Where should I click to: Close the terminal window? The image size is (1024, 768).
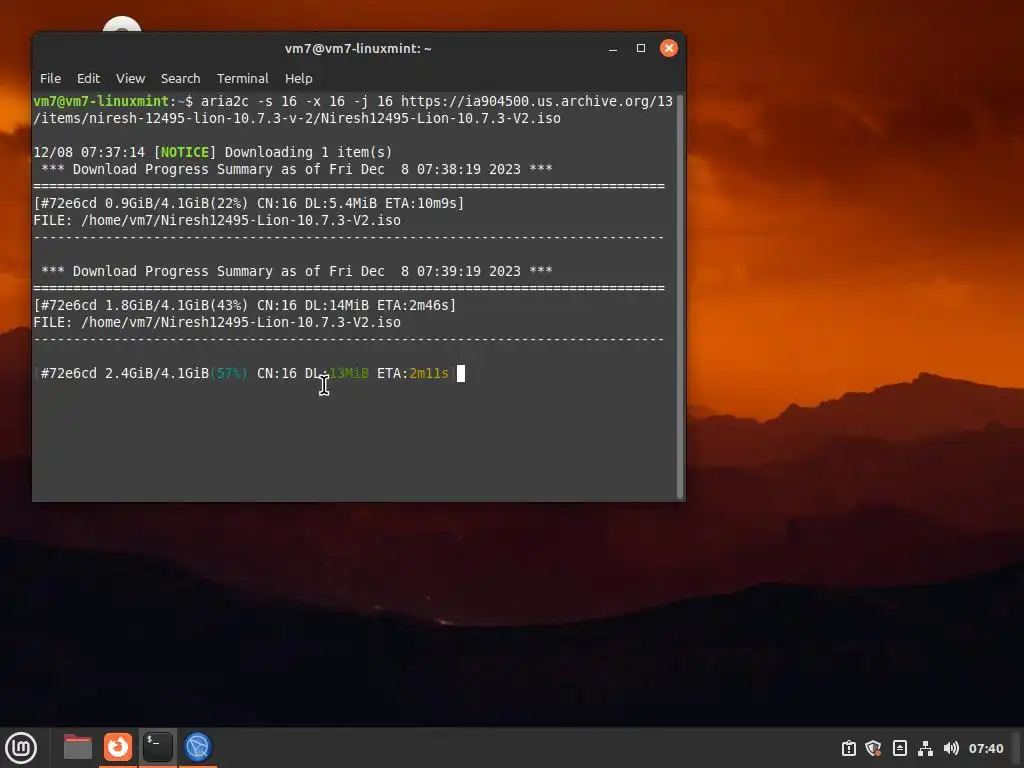[x=669, y=48]
